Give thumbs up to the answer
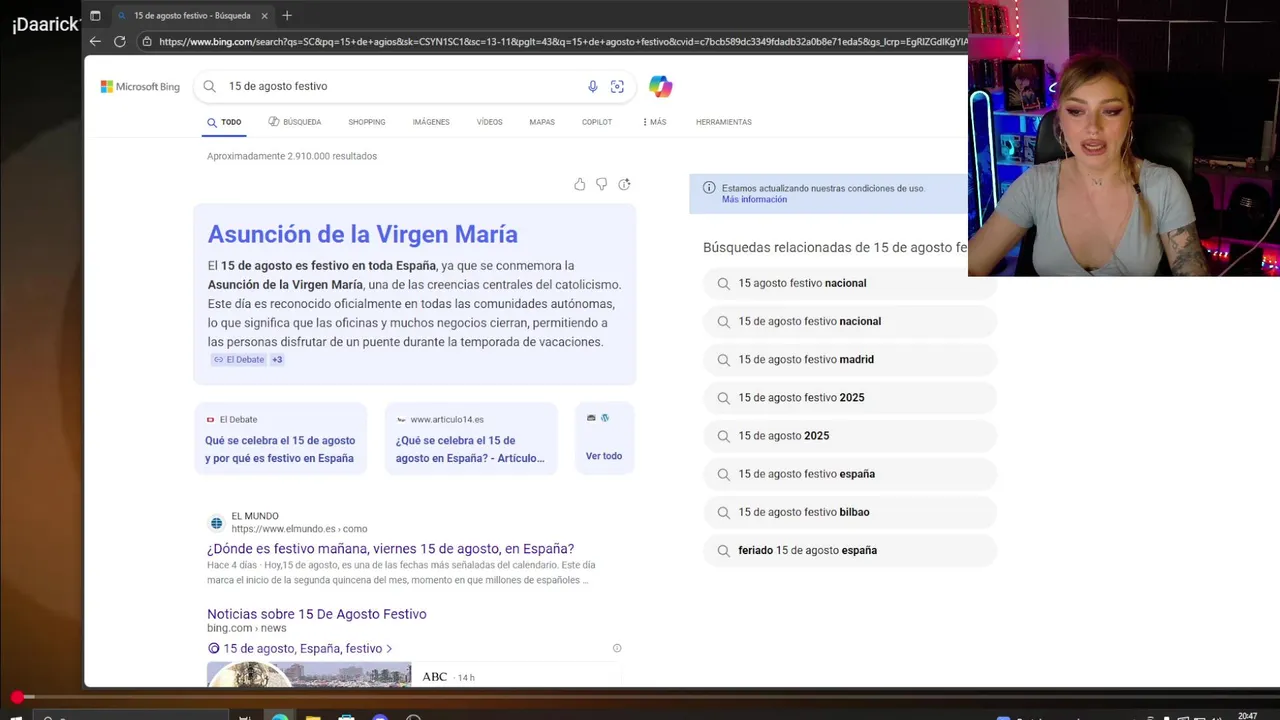This screenshot has width=1280, height=720. tap(580, 184)
